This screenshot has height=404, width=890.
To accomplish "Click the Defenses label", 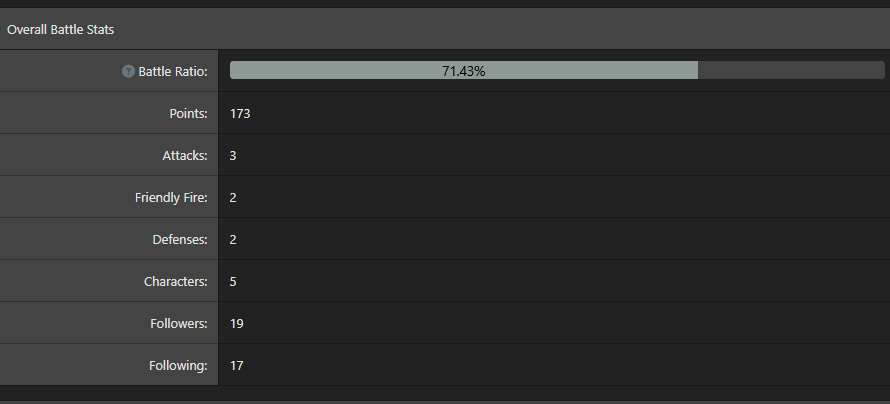I will point(180,240).
